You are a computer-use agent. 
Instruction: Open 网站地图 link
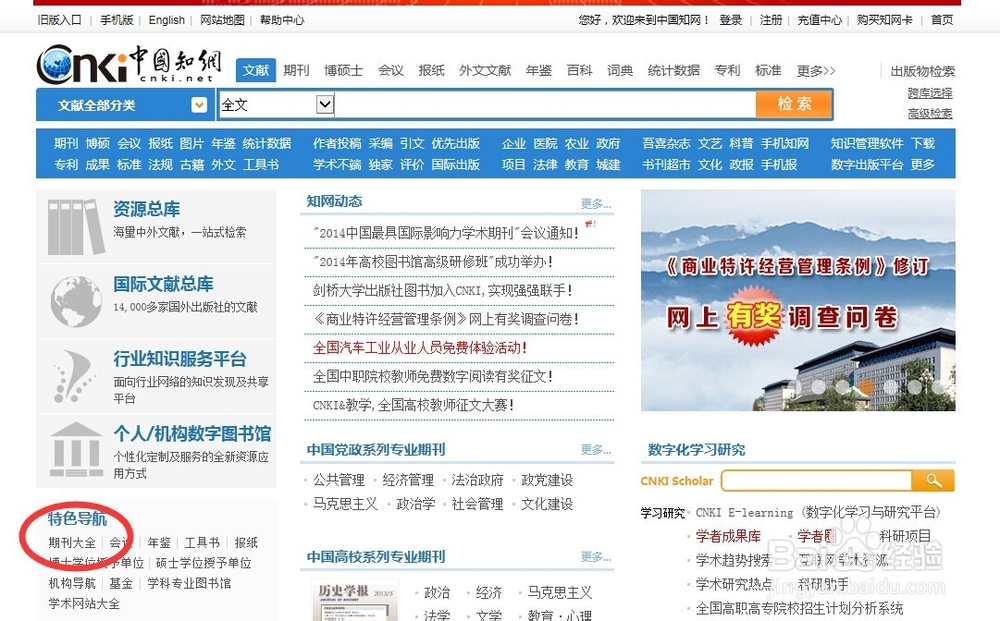pos(222,20)
